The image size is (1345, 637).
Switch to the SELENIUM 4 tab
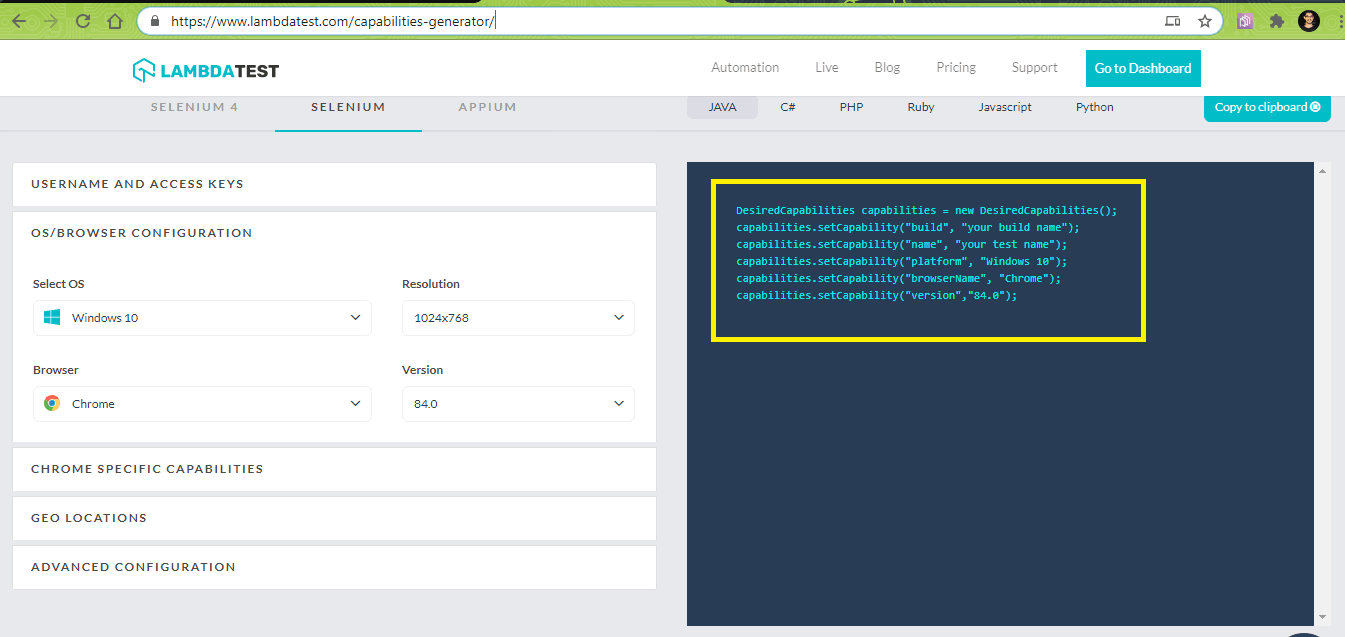coord(193,106)
